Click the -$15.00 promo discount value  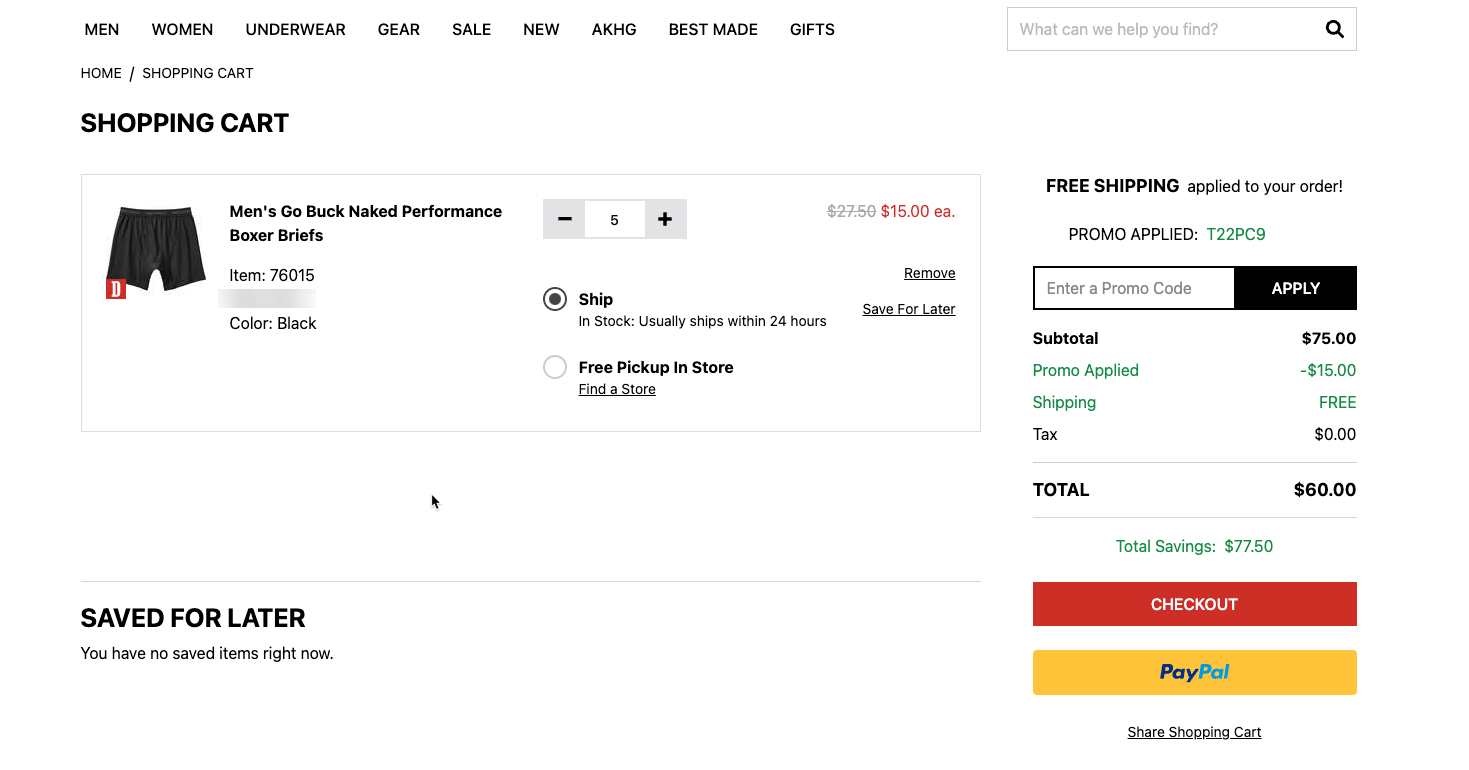coord(1328,370)
